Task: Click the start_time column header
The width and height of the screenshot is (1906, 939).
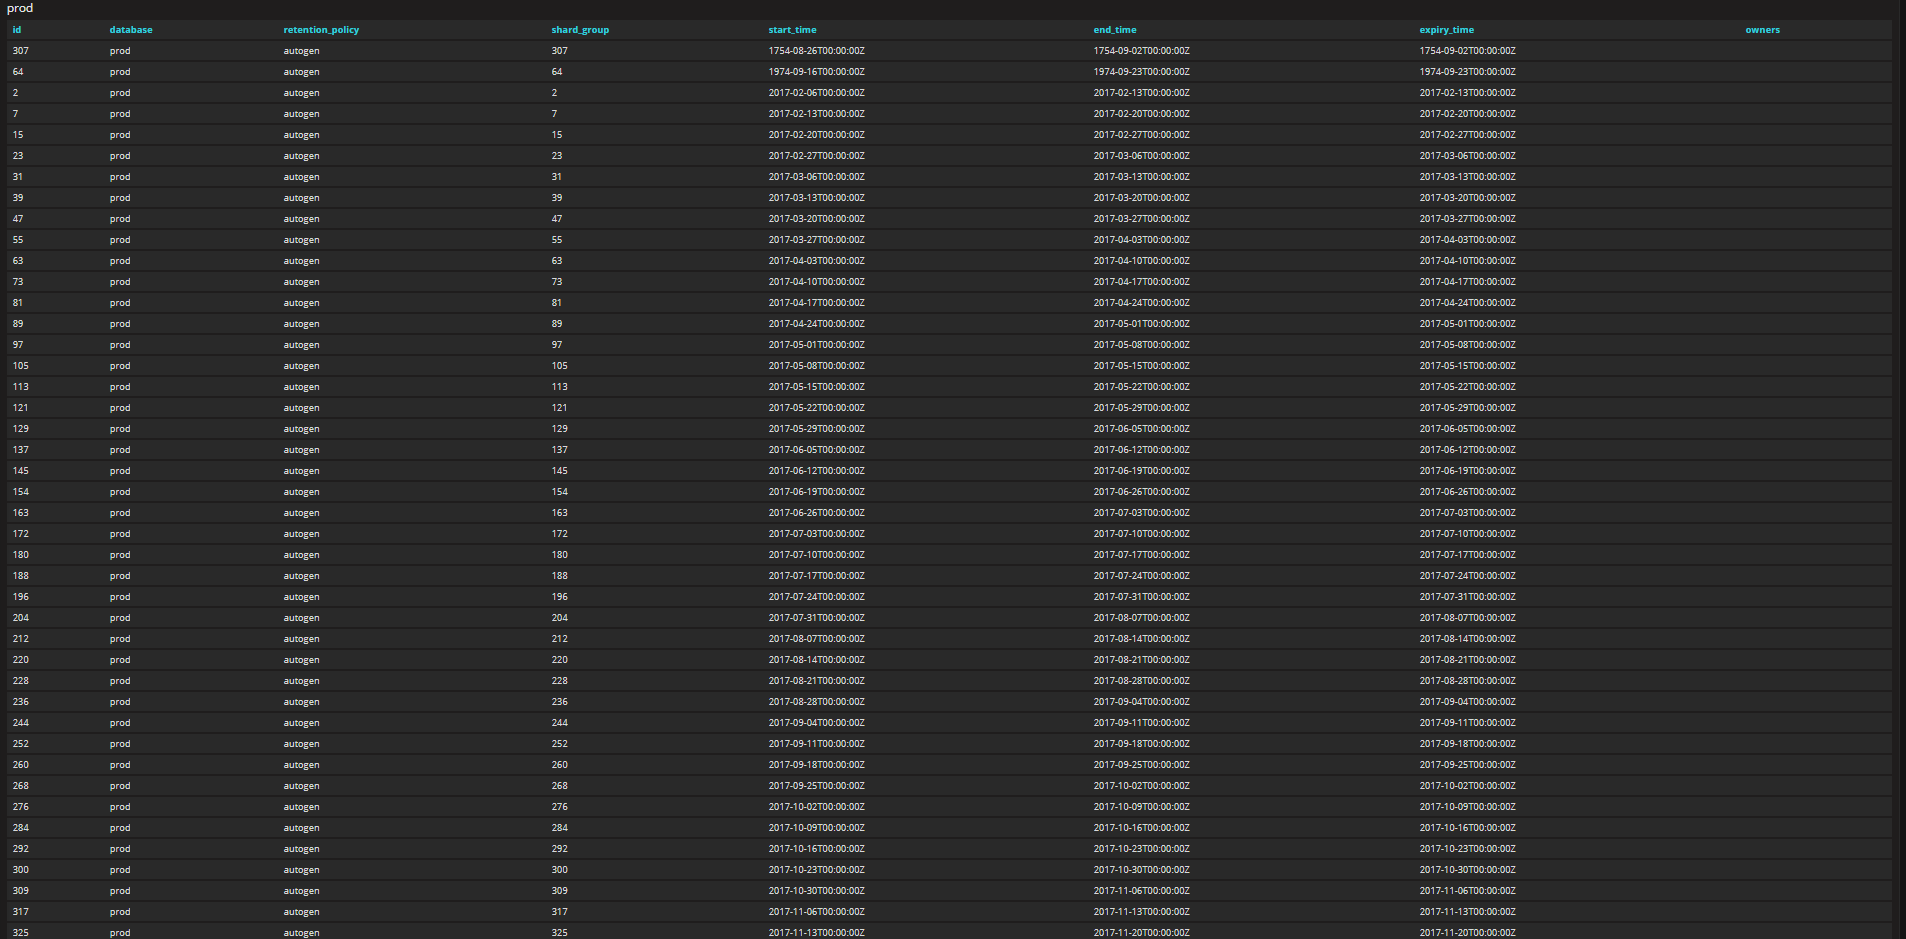Action: coord(793,30)
